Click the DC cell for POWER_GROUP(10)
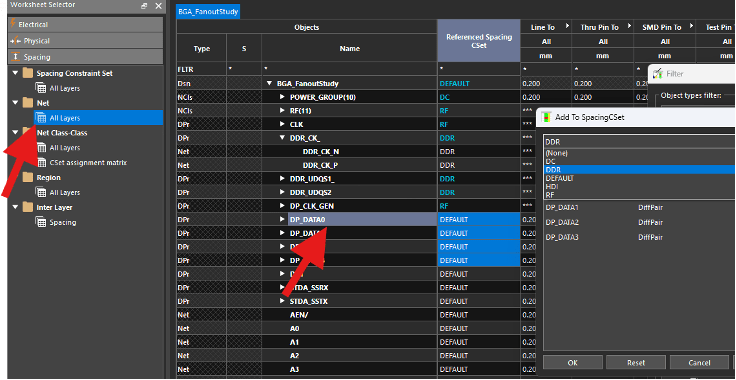Viewport: 736px width, 380px height. point(479,97)
